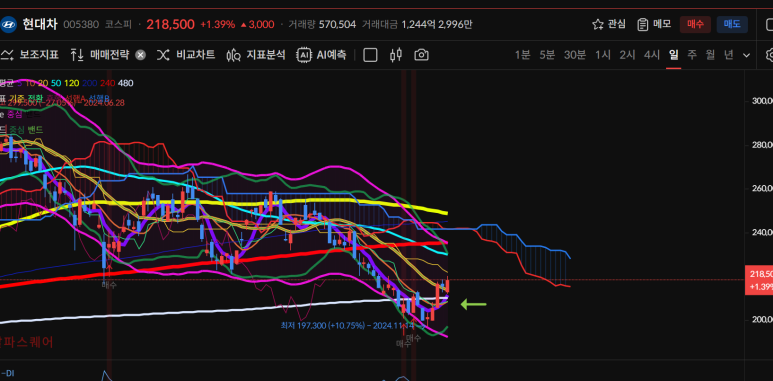The width and height of the screenshot is (773, 381).
Task: Toggle the yellow 120 moving average legend
Action: pyautogui.click(x=72, y=83)
